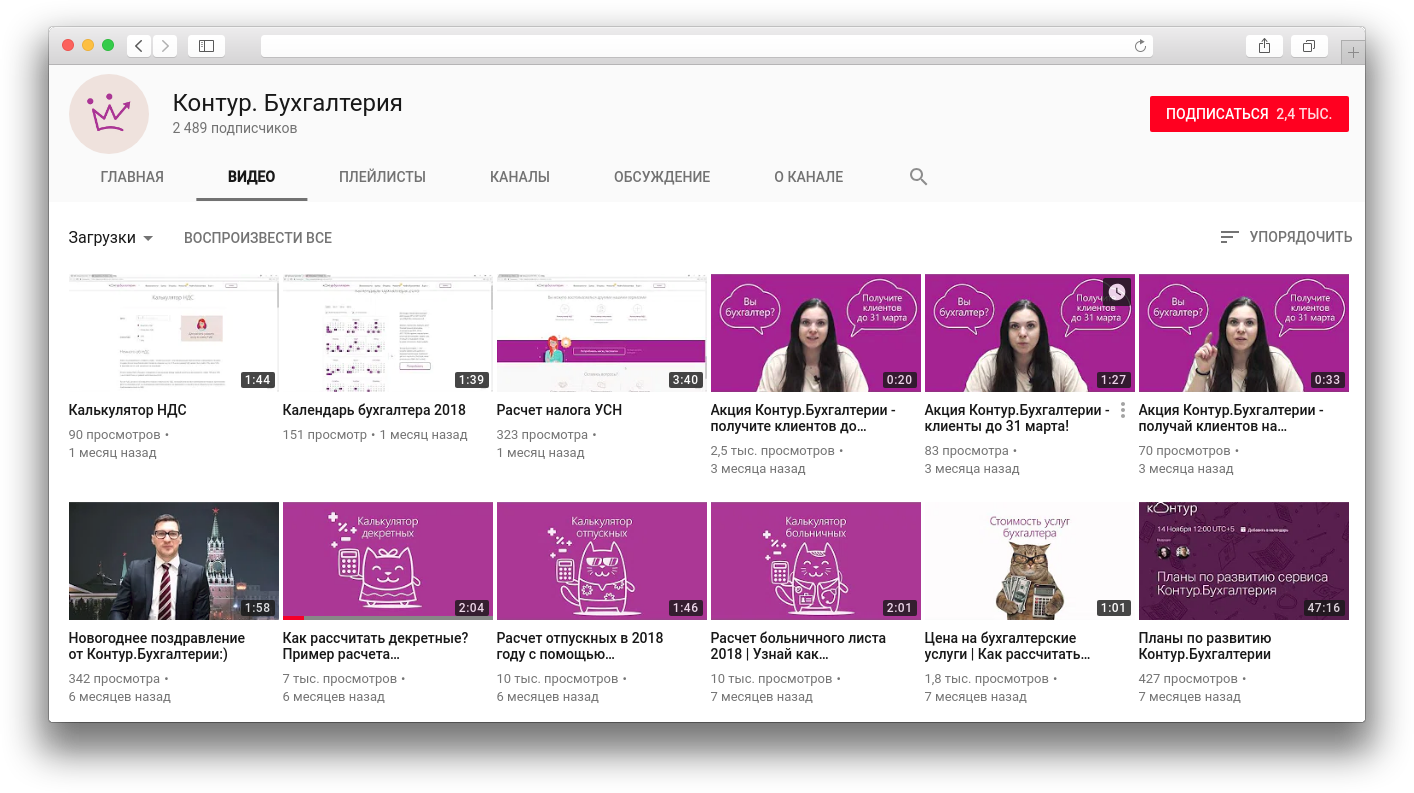The height and width of the screenshot is (793, 1414).
Task: Open 'Акция Контур.Бухгалтерии - получай клиентов на' link
Action: [1231, 418]
